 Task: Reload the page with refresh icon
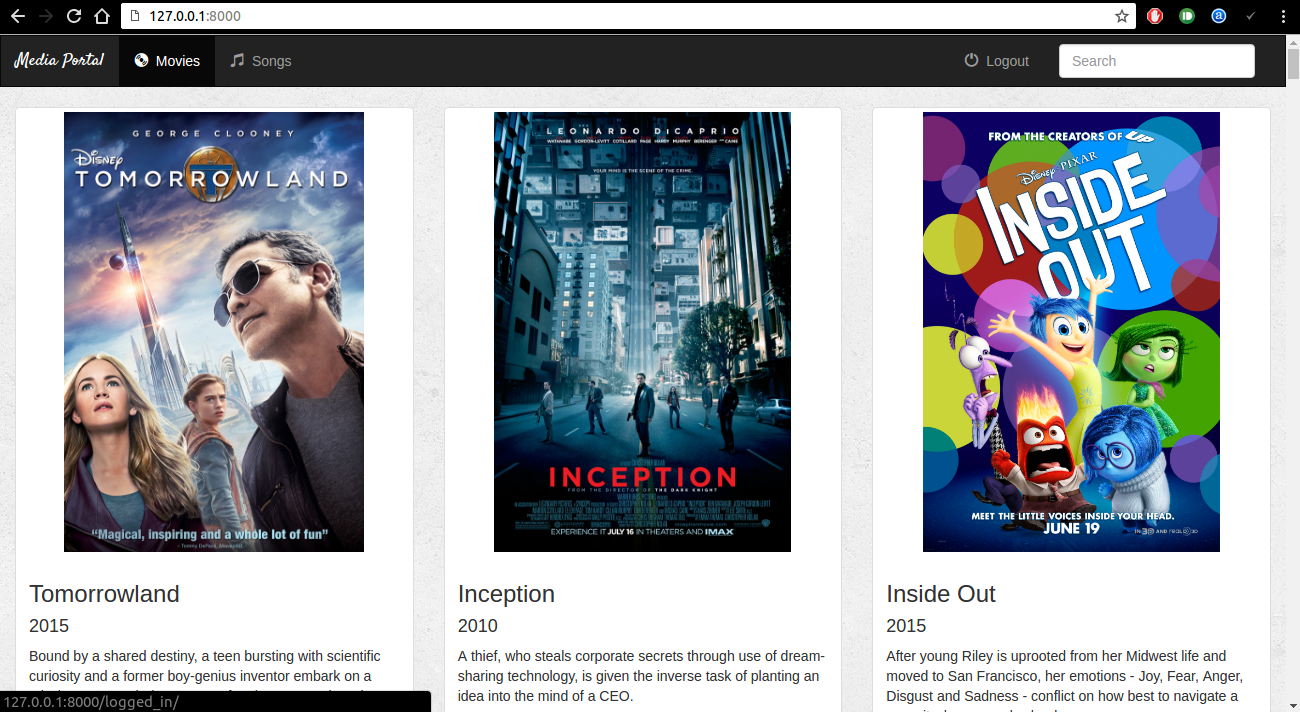pyautogui.click(x=73, y=16)
